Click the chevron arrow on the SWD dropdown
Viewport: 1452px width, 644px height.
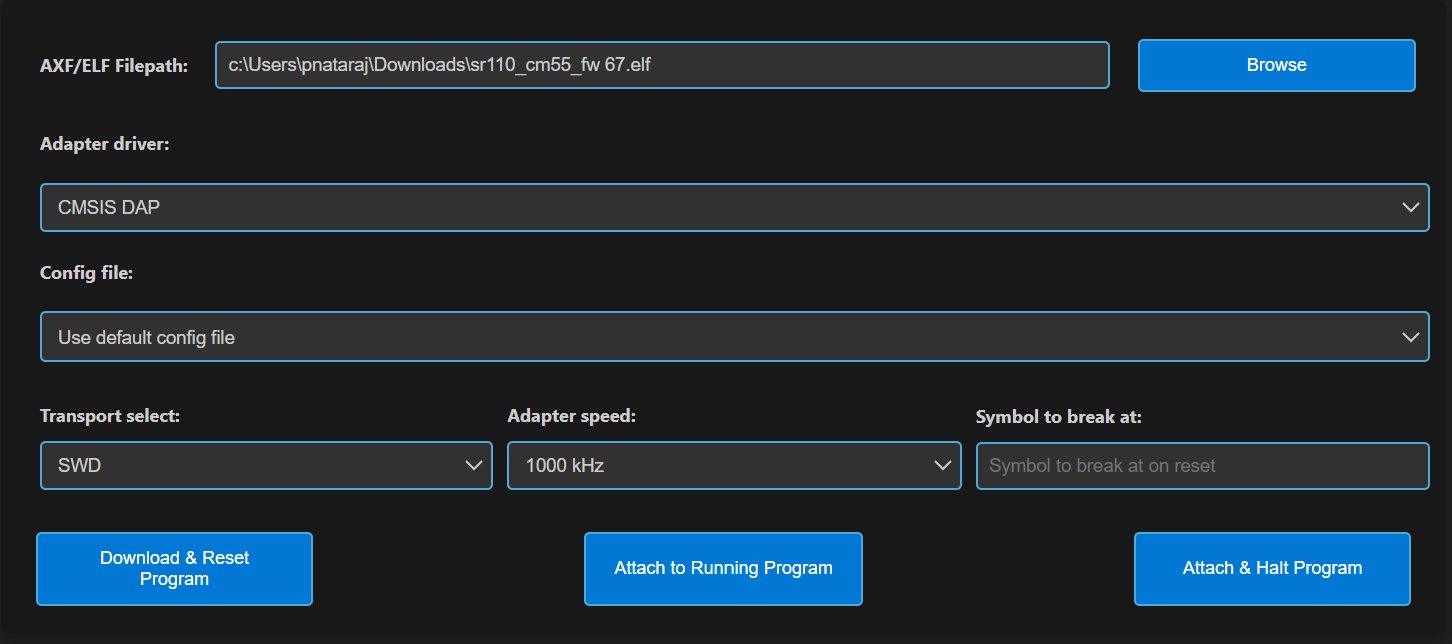(474, 466)
